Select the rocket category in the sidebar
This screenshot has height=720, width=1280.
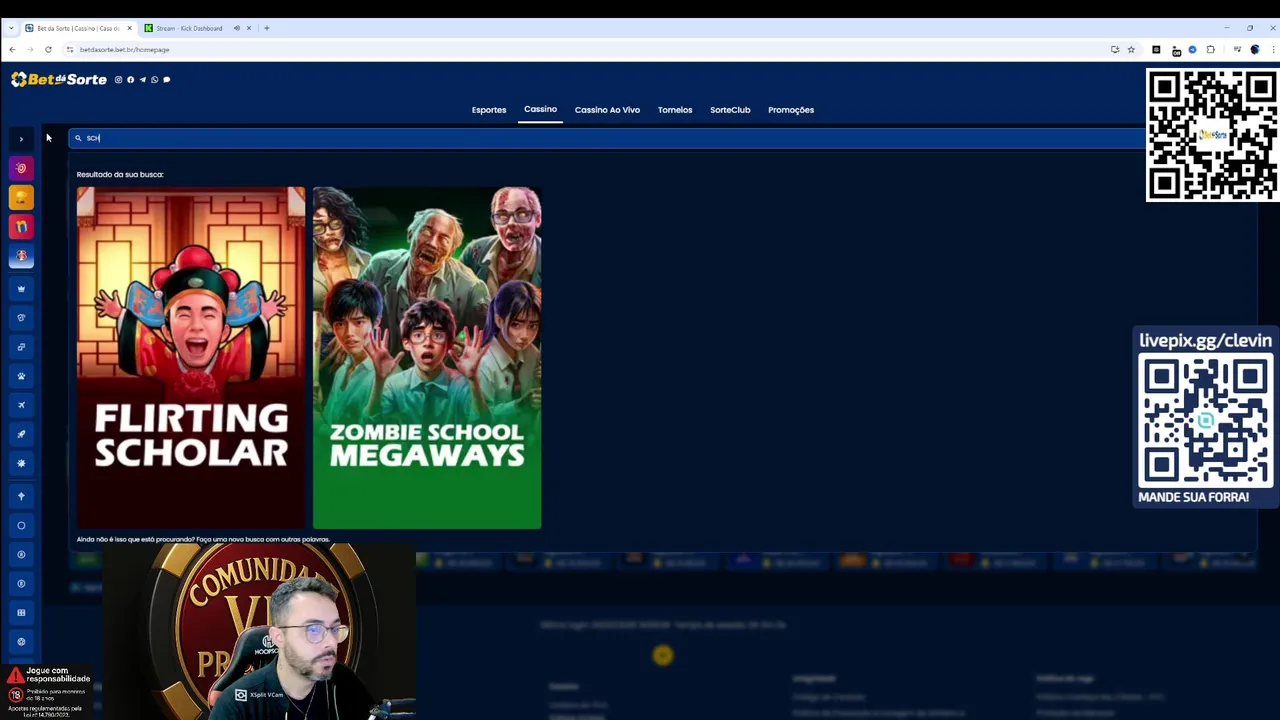click(x=21, y=434)
